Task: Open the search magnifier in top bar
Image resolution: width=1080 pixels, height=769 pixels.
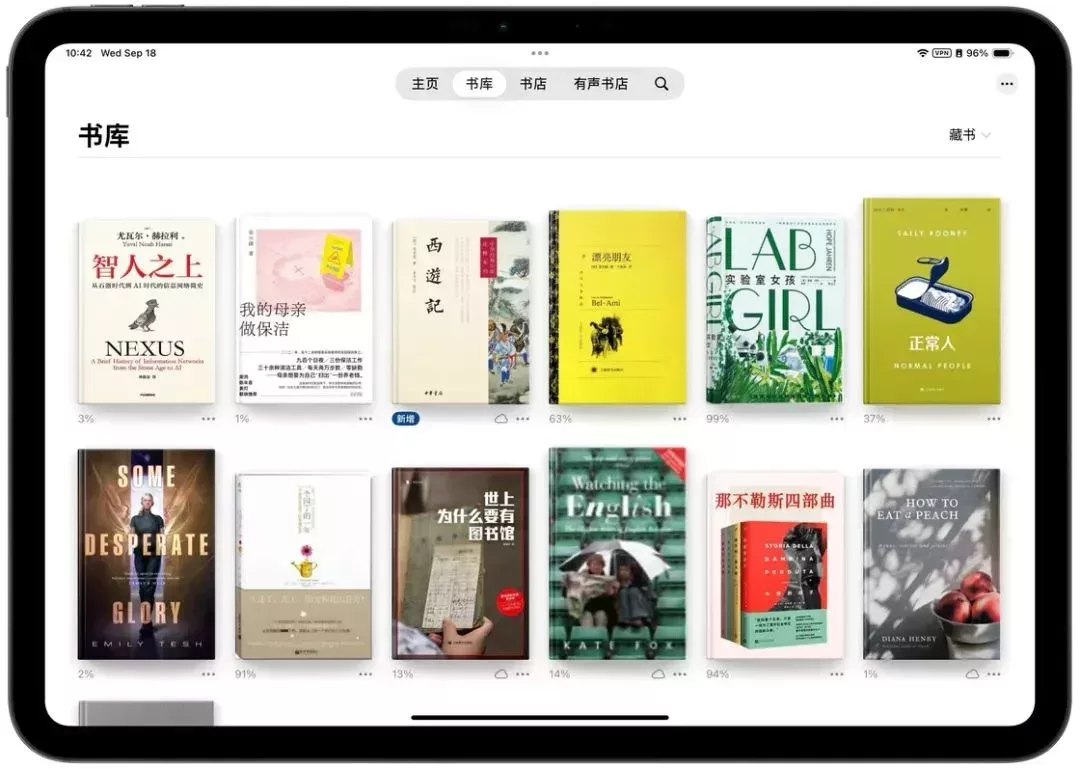Action: [x=661, y=84]
